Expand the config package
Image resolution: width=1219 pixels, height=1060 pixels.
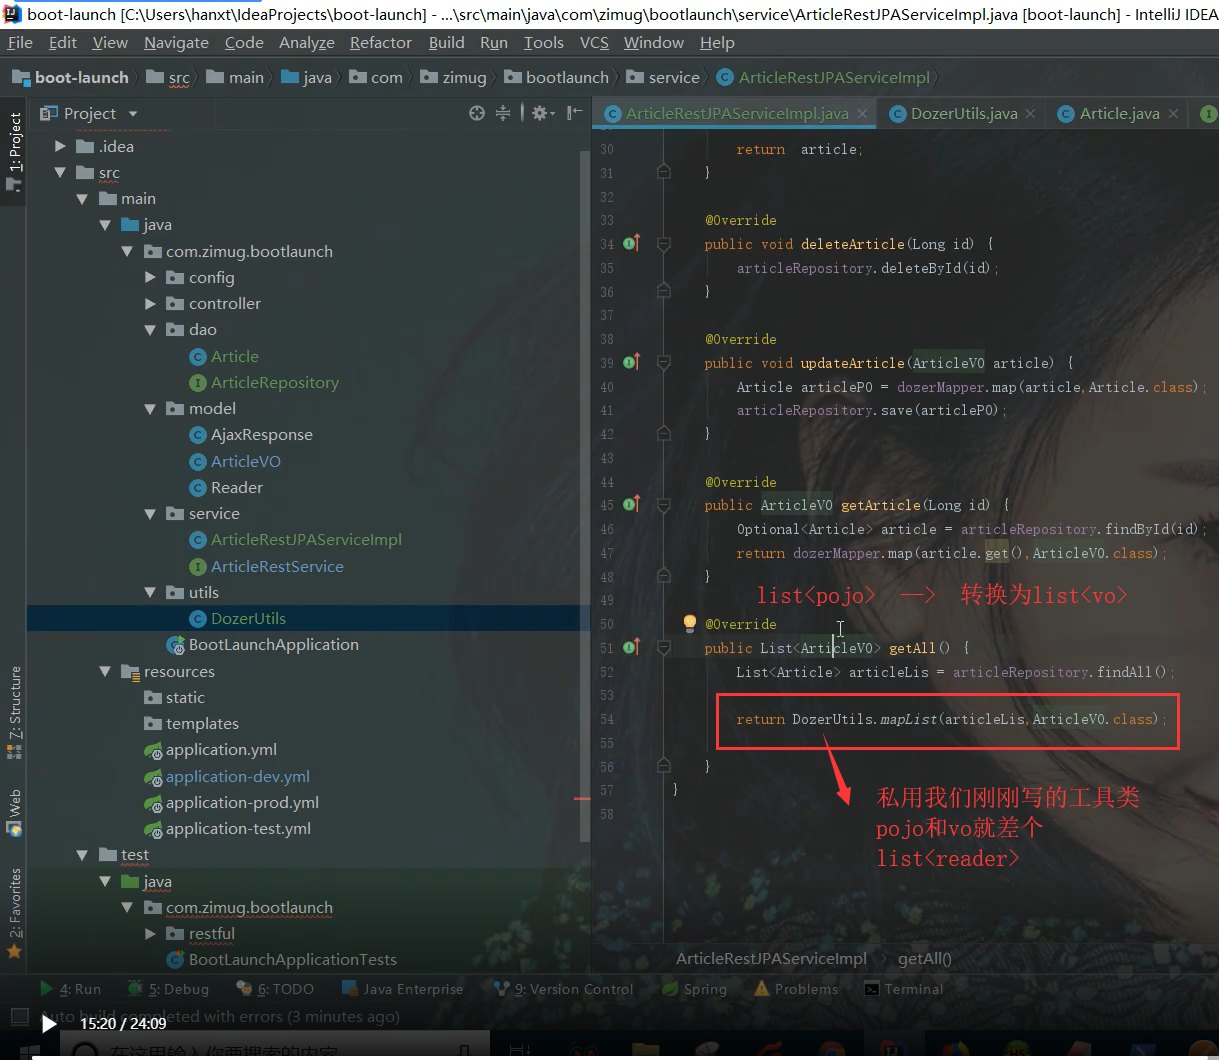(x=150, y=277)
